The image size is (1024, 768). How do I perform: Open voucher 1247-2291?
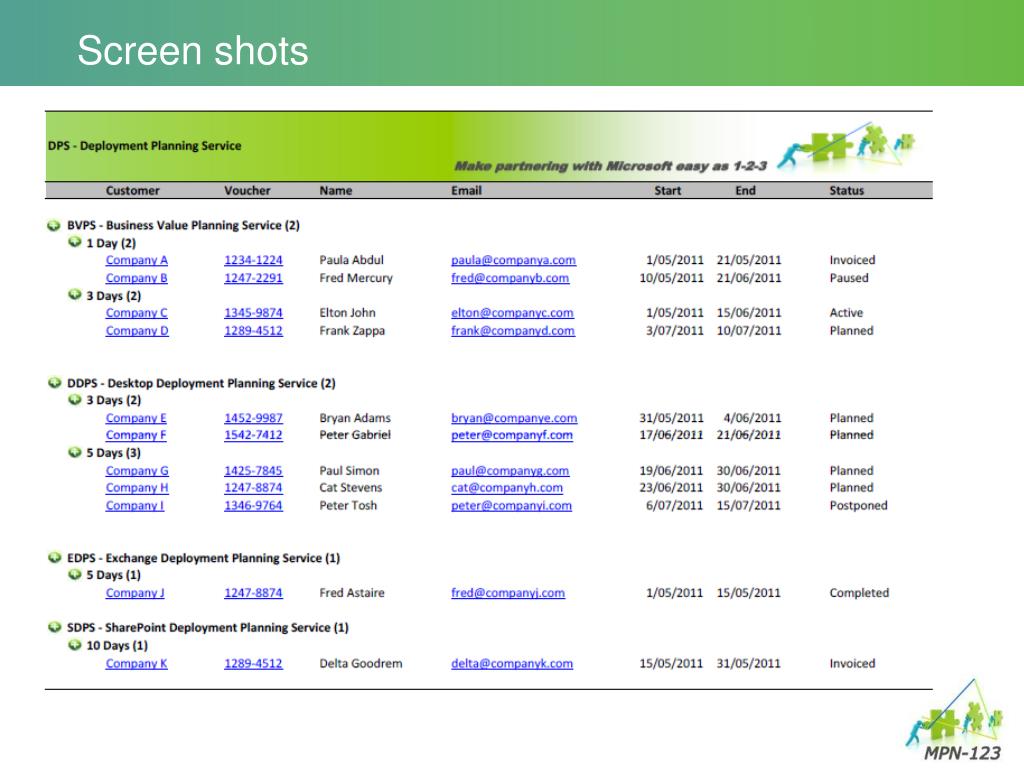point(253,278)
